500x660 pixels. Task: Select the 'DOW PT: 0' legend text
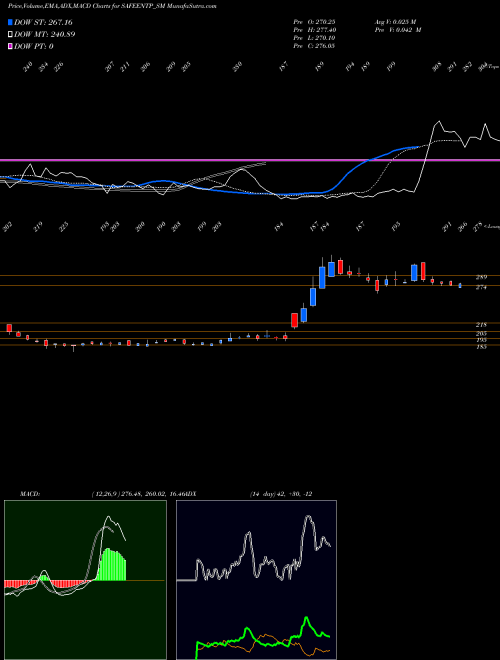pyautogui.click(x=34, y=46)
